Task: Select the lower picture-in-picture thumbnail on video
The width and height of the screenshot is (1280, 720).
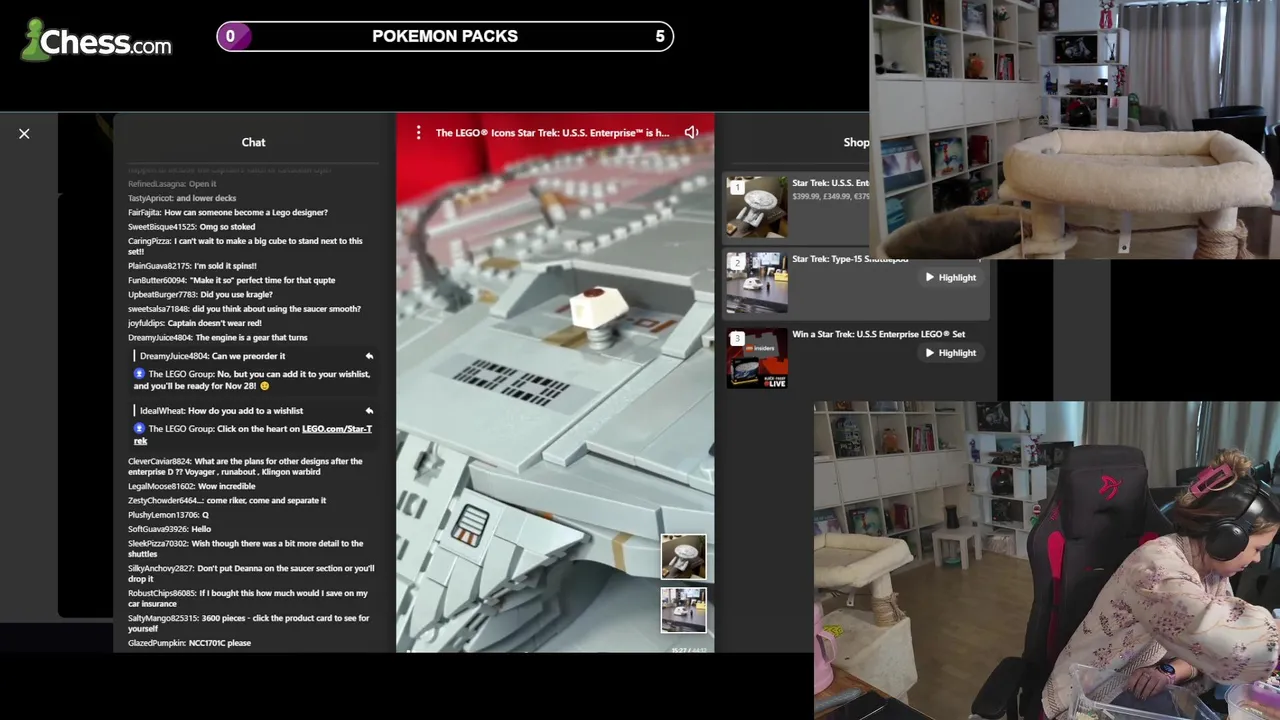Action: (x=683, y=610)
